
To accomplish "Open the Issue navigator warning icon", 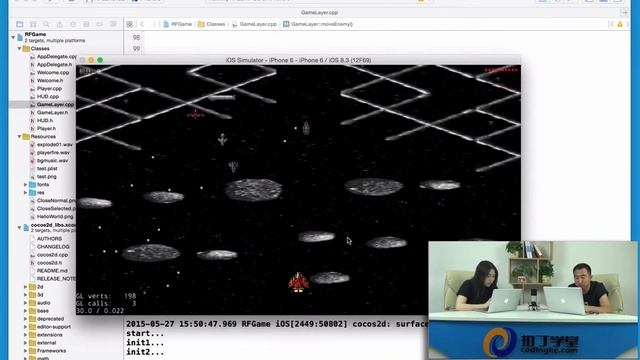I will pyautogui.click(x=60, y=24).
